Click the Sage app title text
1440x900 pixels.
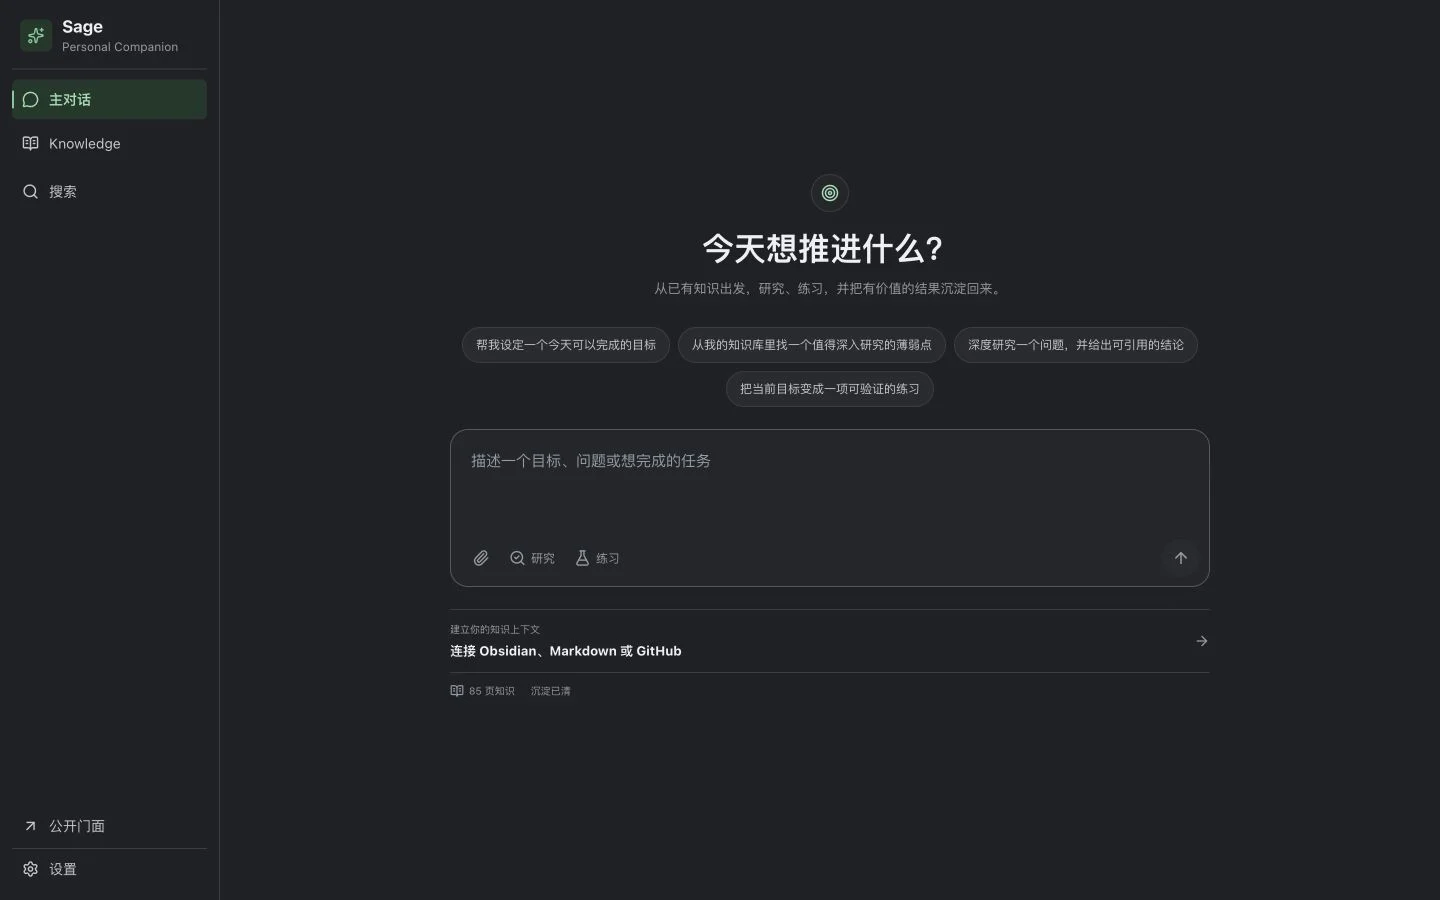coord(82,27)
